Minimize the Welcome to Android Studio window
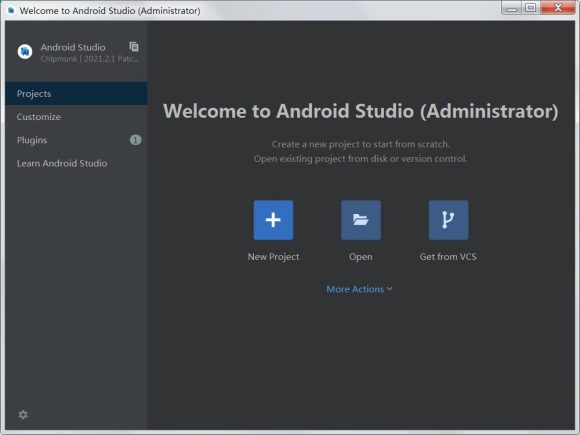Viewport: 580px width, 435px height. click(x=512, y=8)
